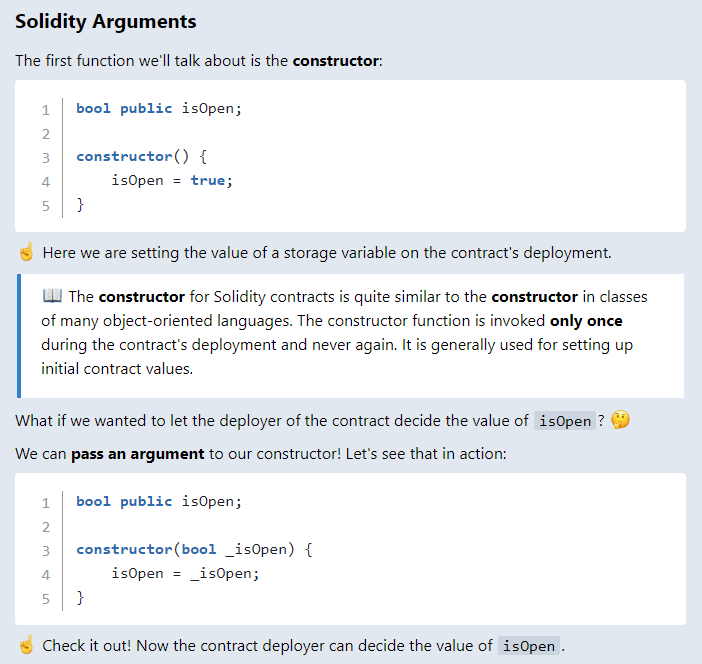
Task: Click "constructor()" in the first code block
Action: [132, 157]
